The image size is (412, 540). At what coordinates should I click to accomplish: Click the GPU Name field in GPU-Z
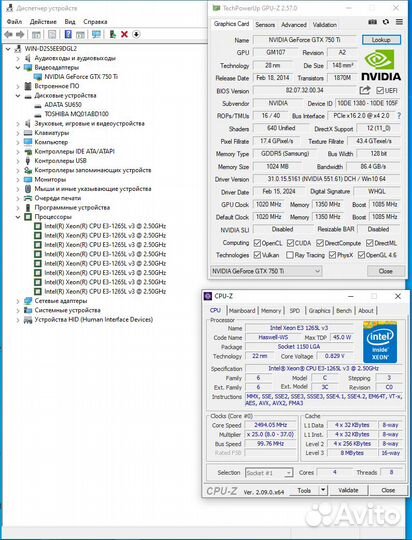304,40
